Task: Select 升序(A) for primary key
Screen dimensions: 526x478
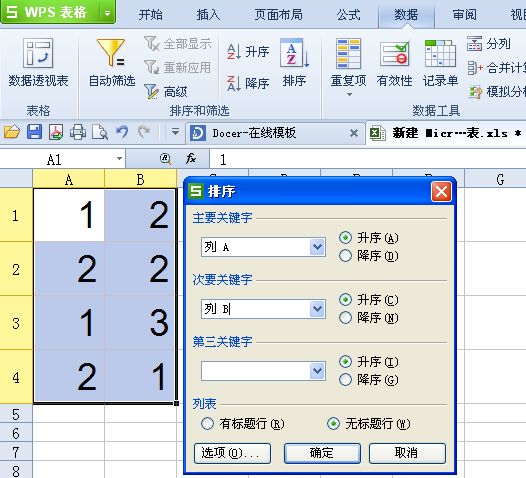Action: 345,238
